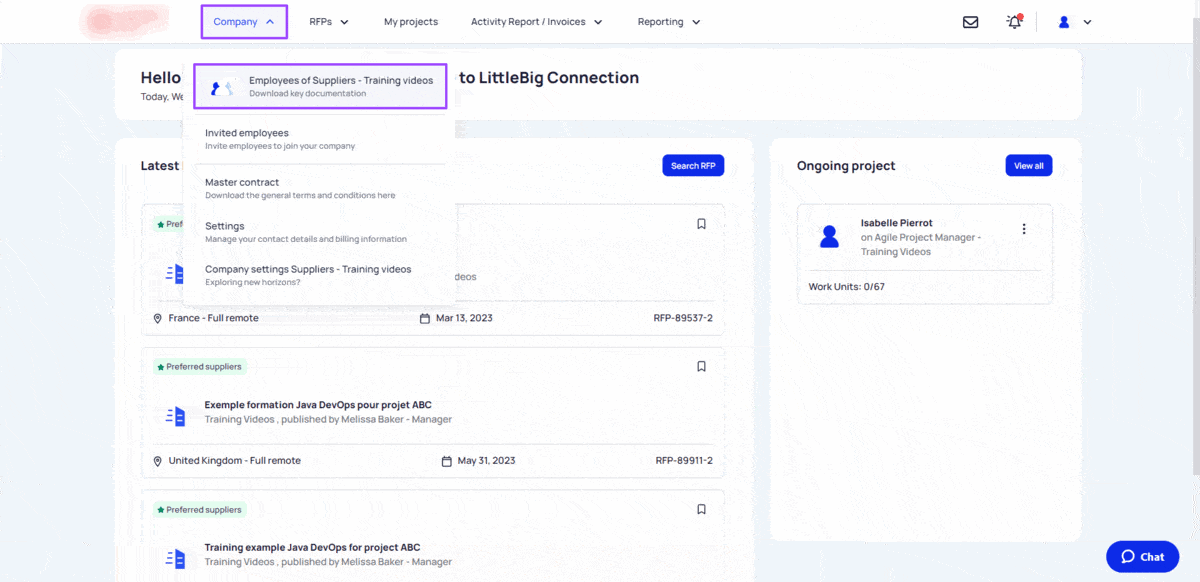The image size is (1200, 582).
Task: Open the RFPs dropdown menu
Action: 329,22
